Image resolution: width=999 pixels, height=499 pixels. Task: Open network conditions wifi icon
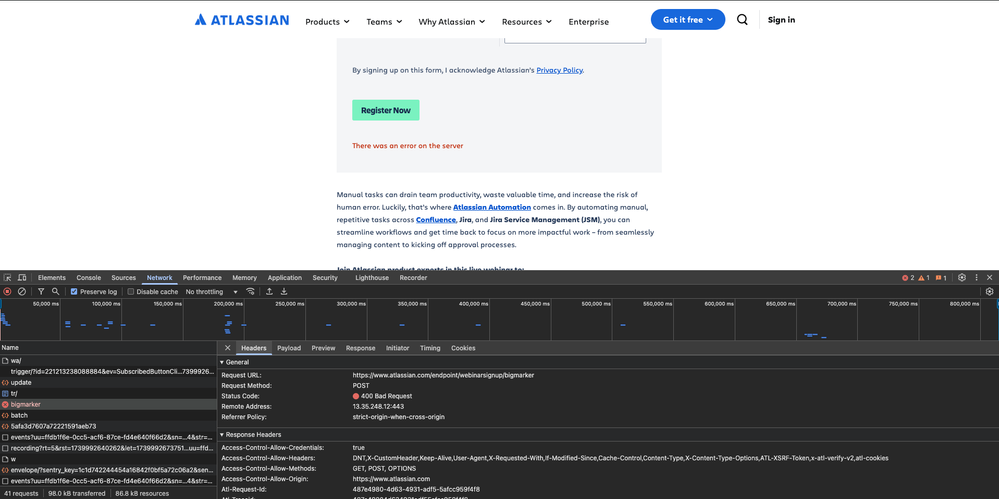250,291
